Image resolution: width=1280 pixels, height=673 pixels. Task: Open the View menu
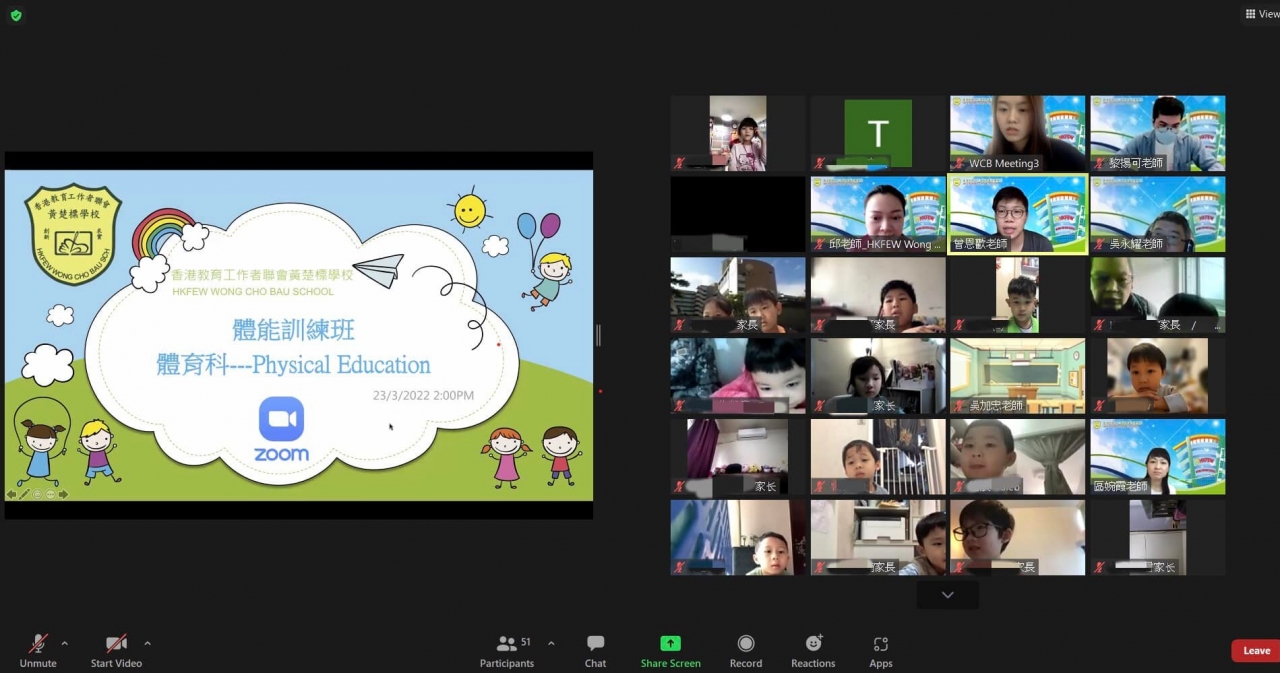[x=1260, y=14]
